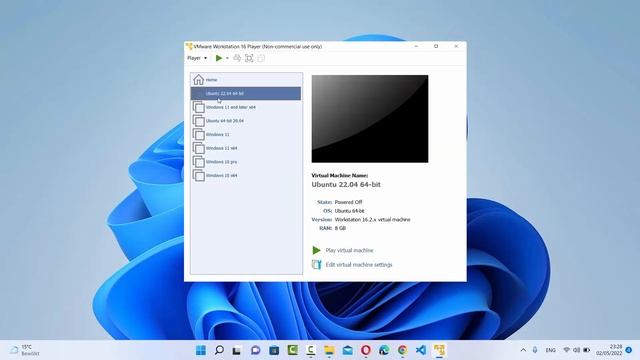The height and width of the screenshot is (360, 640).
Task: Click the Unity mode toolbar icon
Action: (261, 58)
